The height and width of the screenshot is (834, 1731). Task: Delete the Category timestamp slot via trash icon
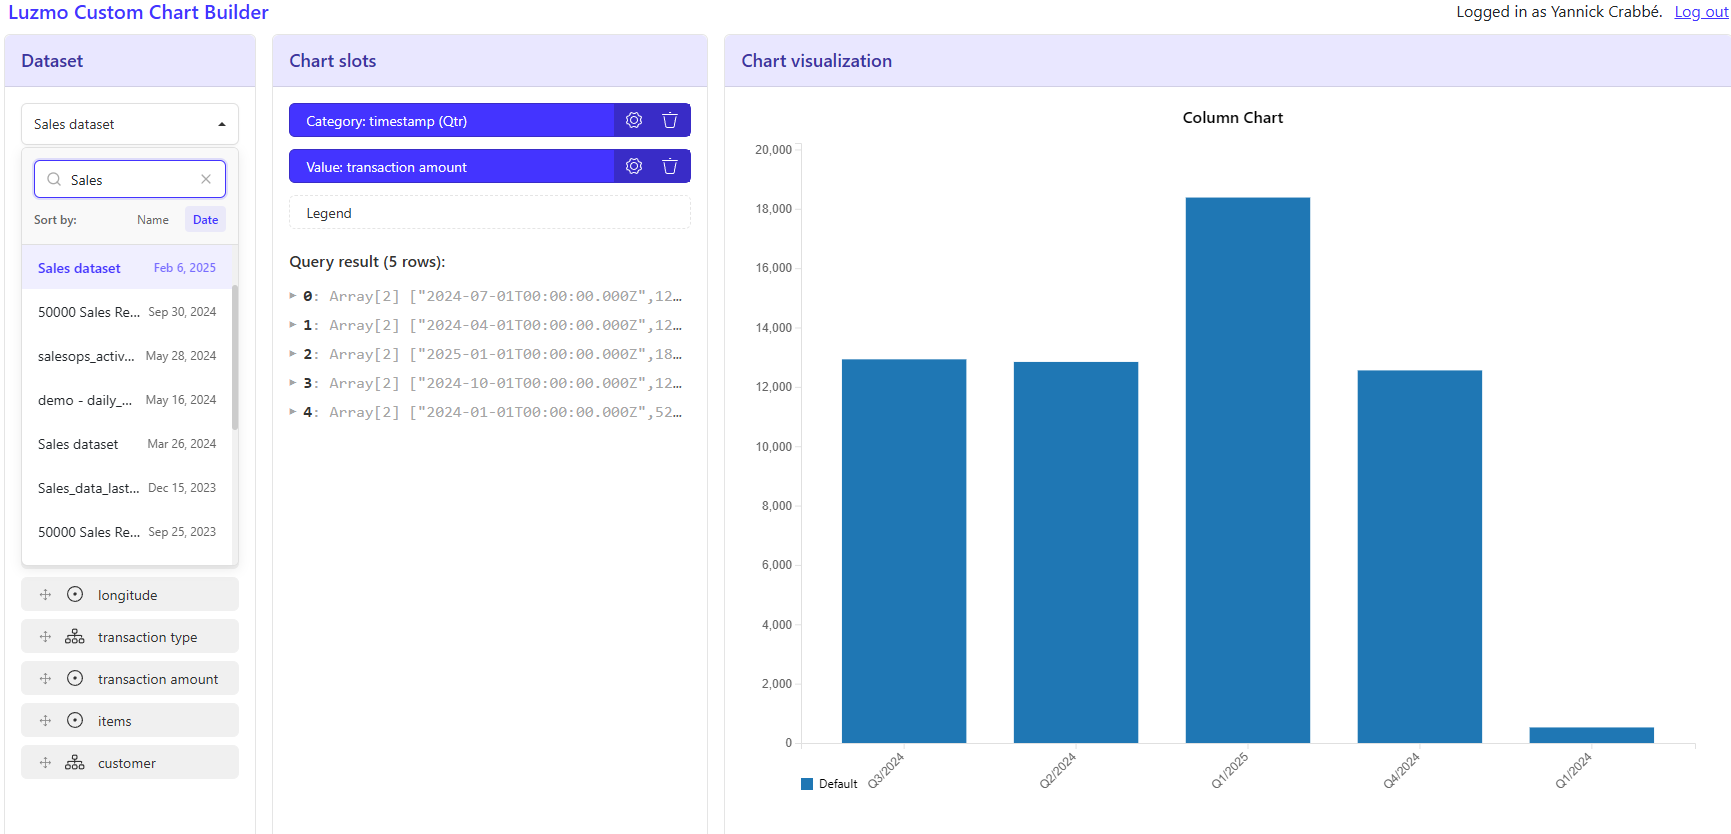[670, 120]
